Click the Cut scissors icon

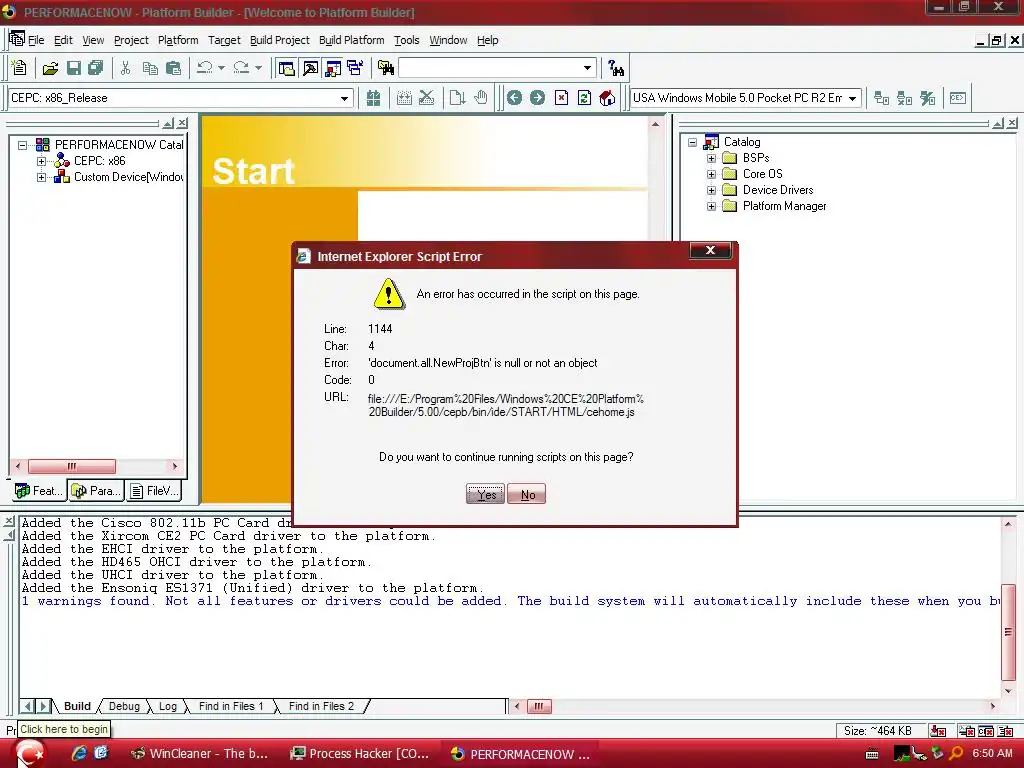[x=125, y=68]
